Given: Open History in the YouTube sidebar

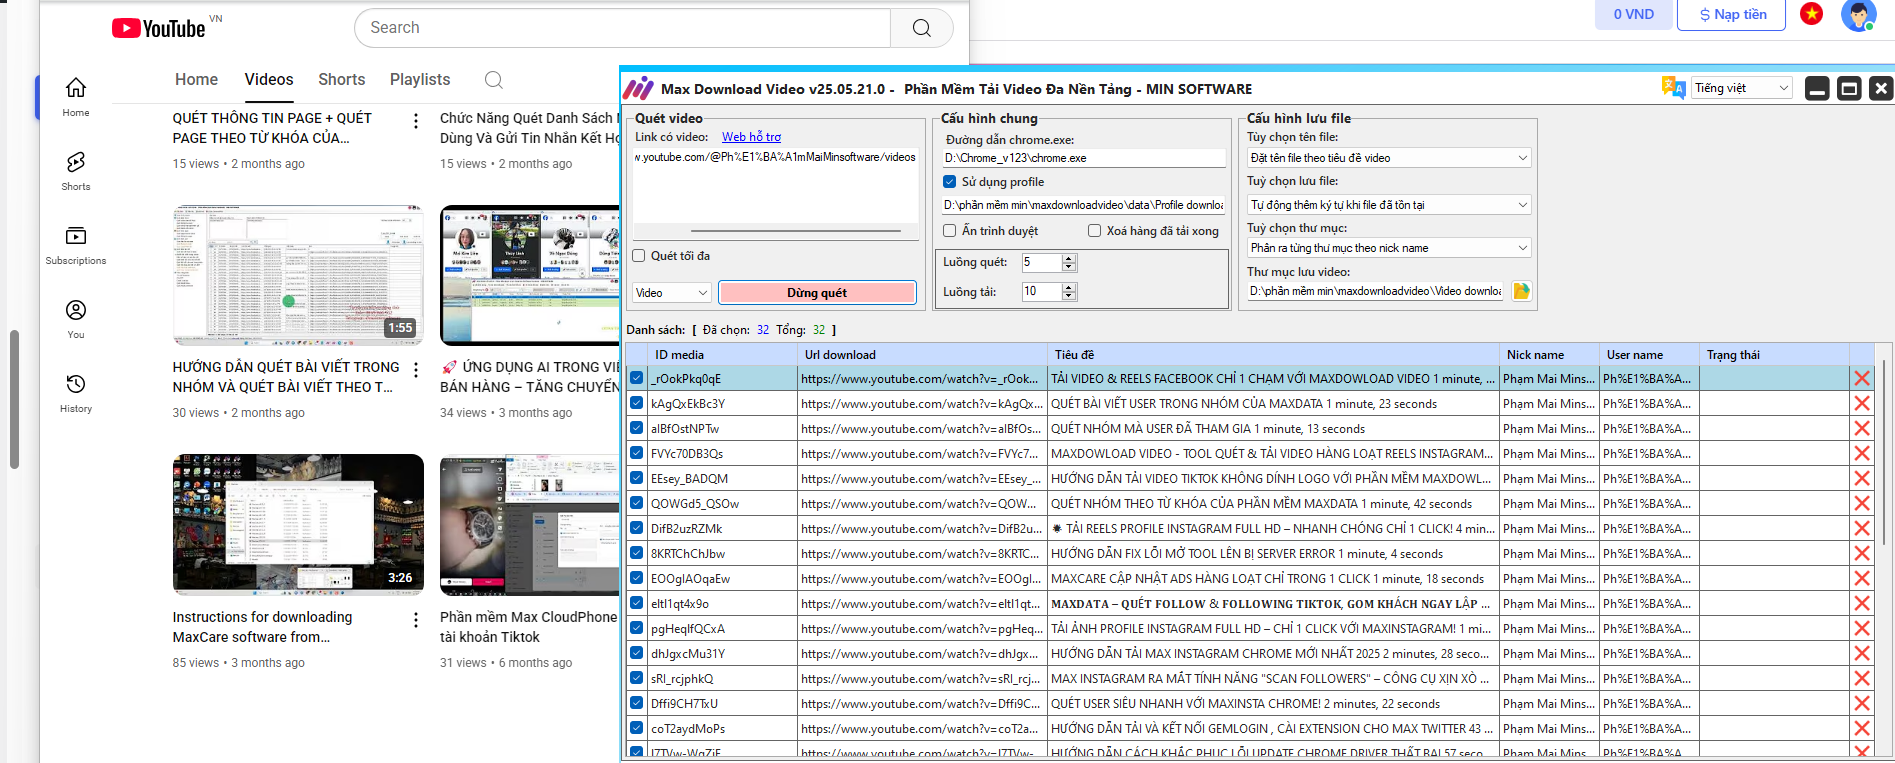Looking at the screenshot, I should pos(76,392).
